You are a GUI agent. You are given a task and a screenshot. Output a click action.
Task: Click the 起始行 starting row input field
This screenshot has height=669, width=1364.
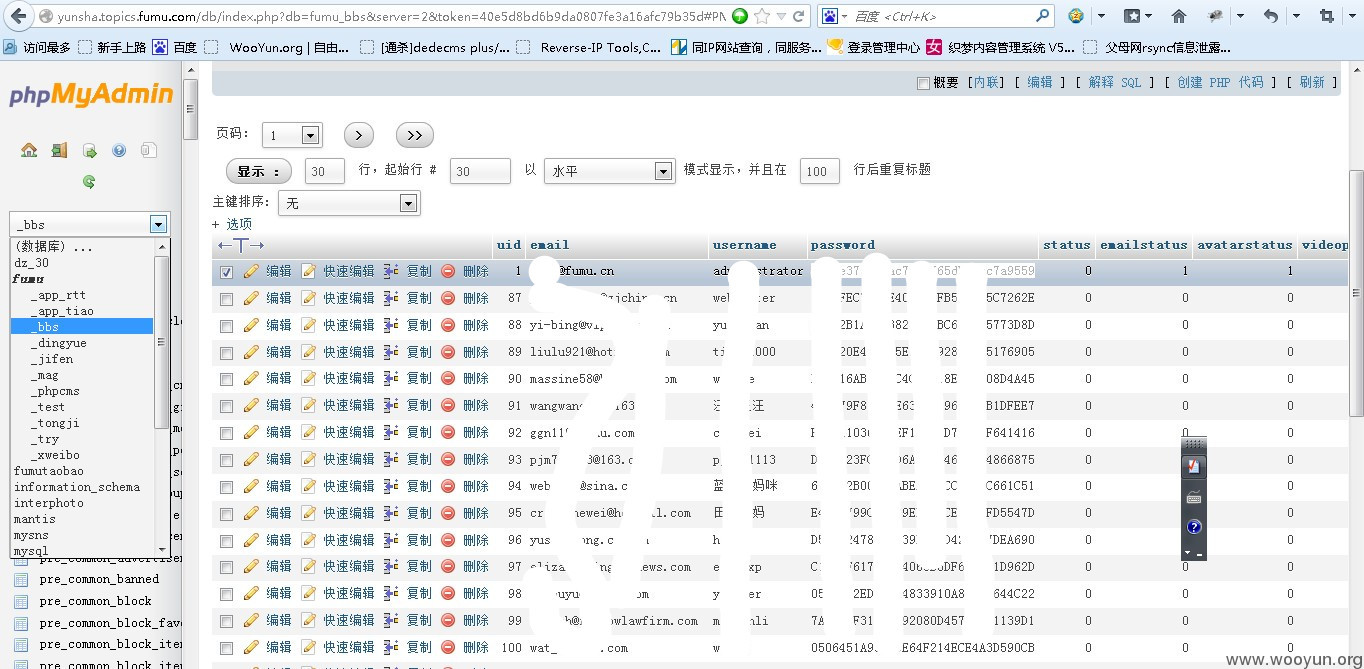point(480,171)
